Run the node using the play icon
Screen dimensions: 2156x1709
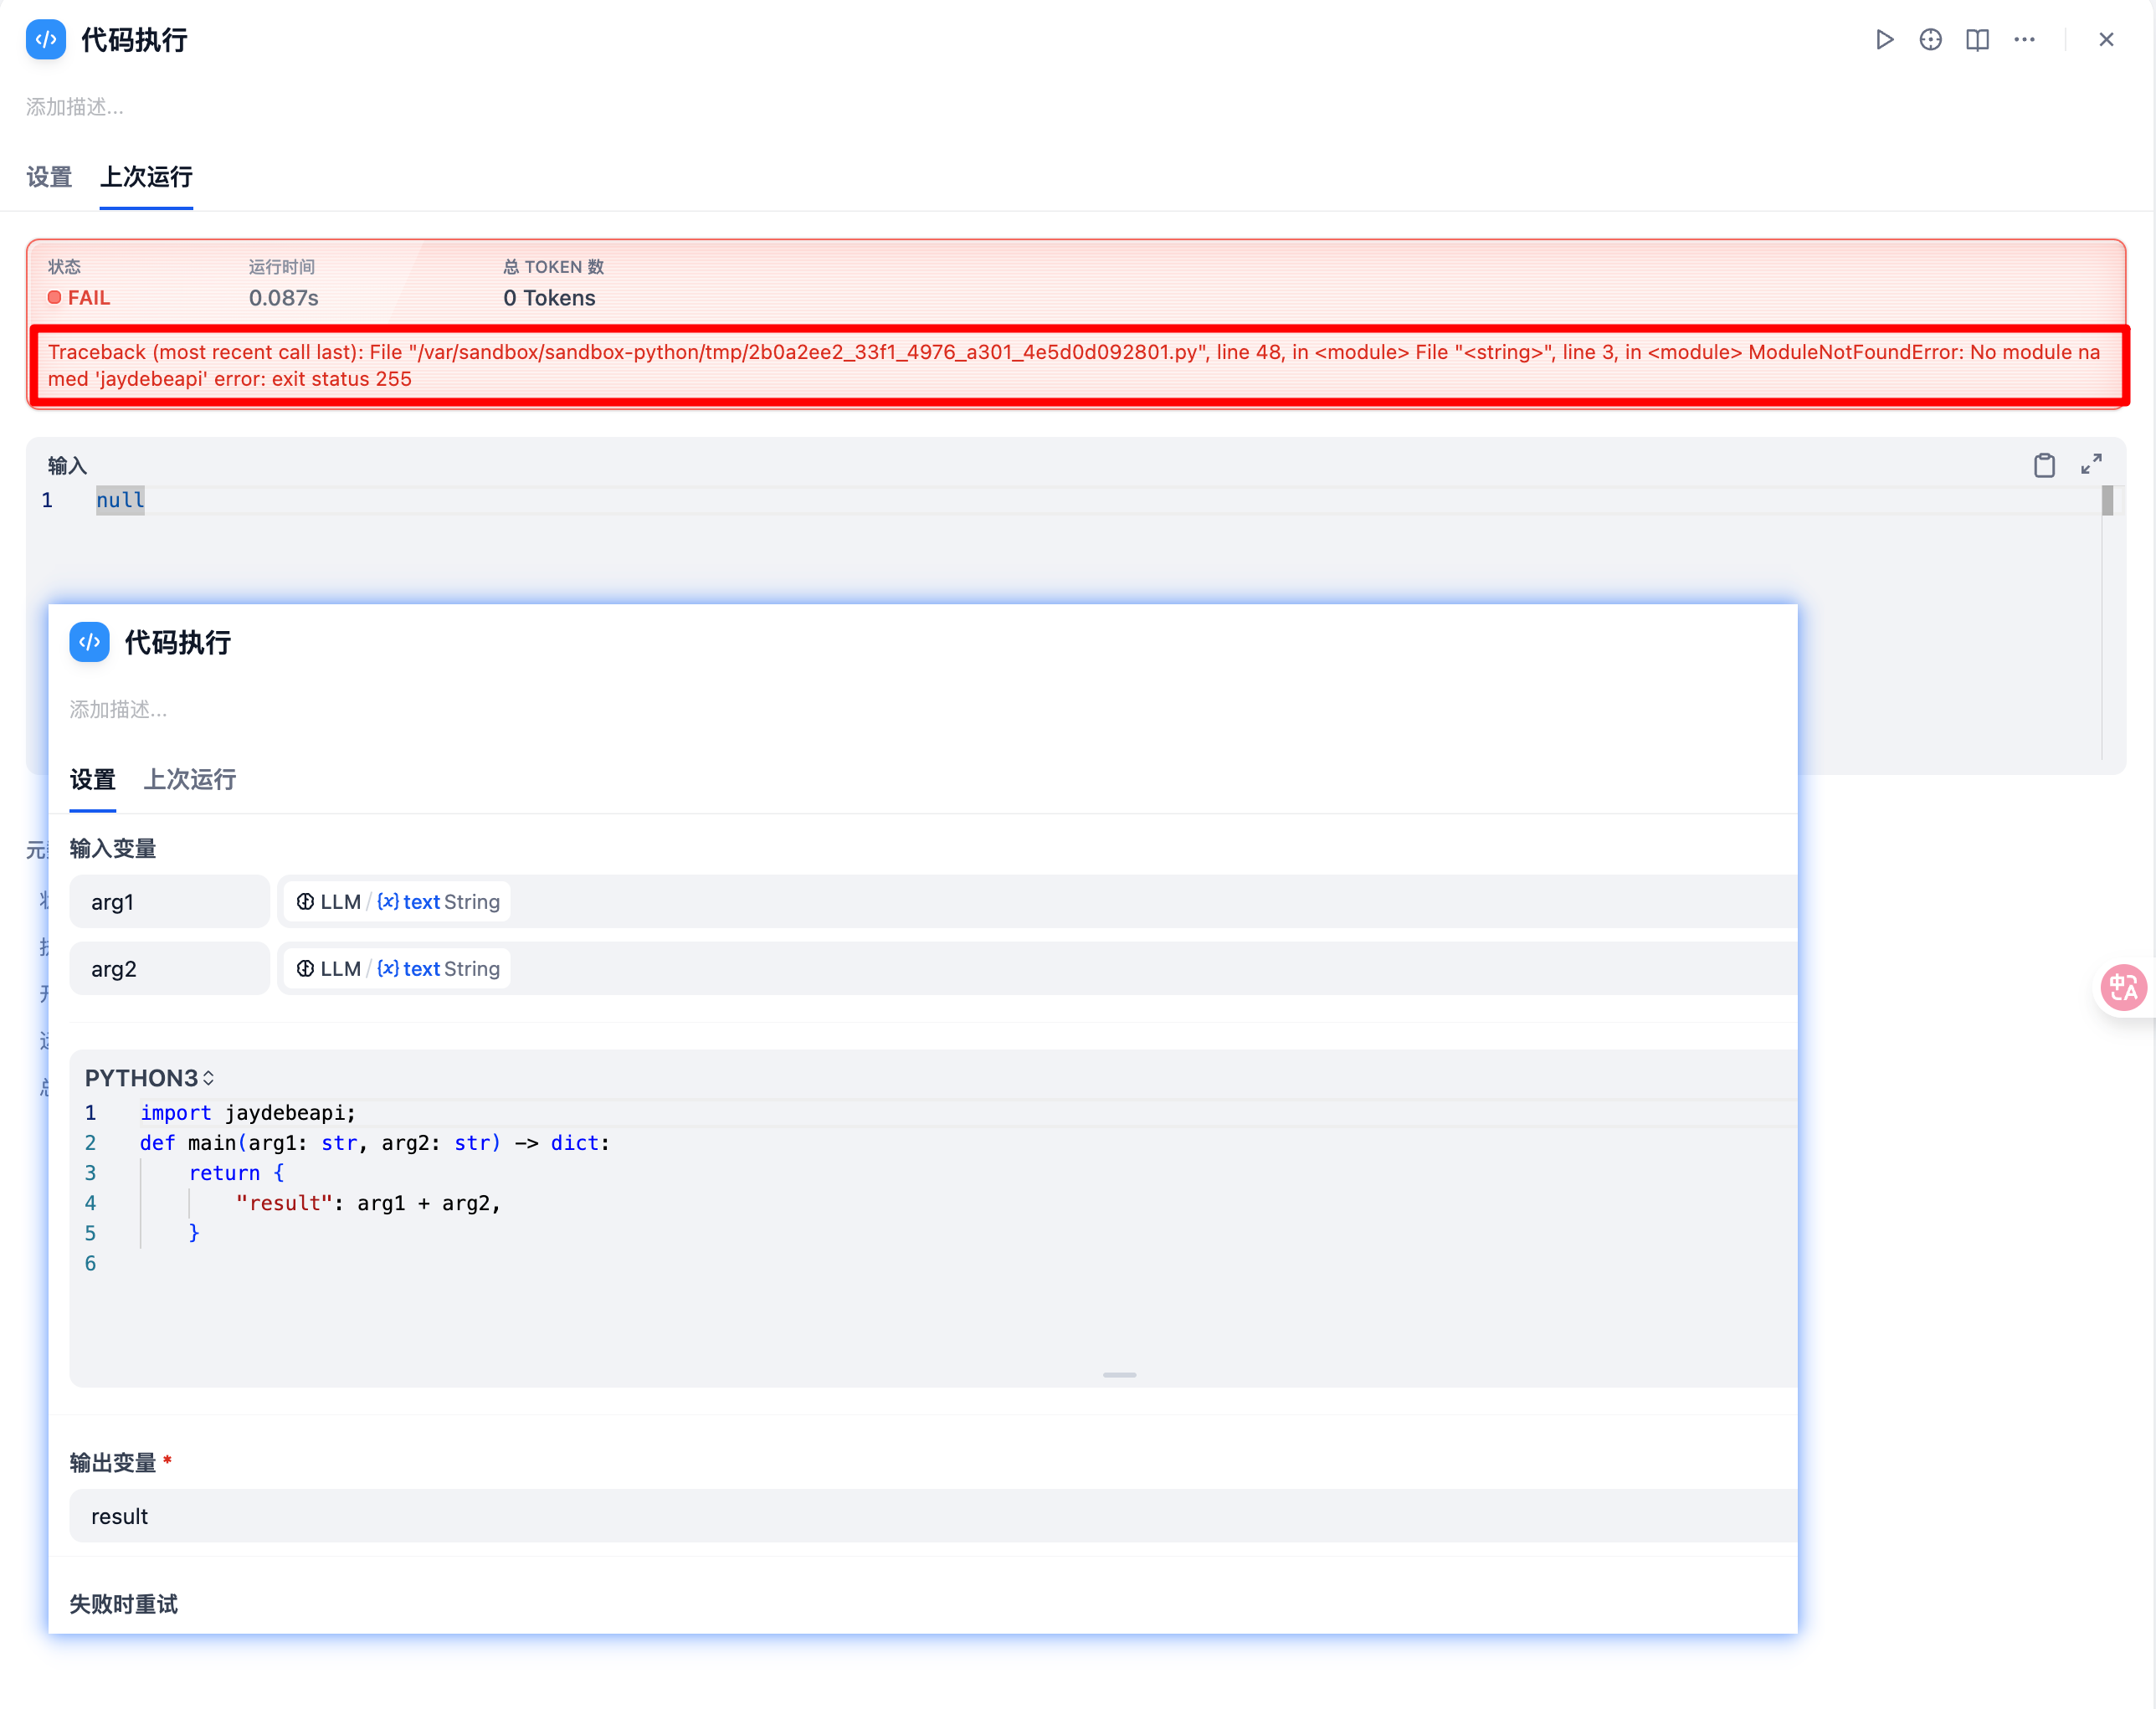point(1884,40)
